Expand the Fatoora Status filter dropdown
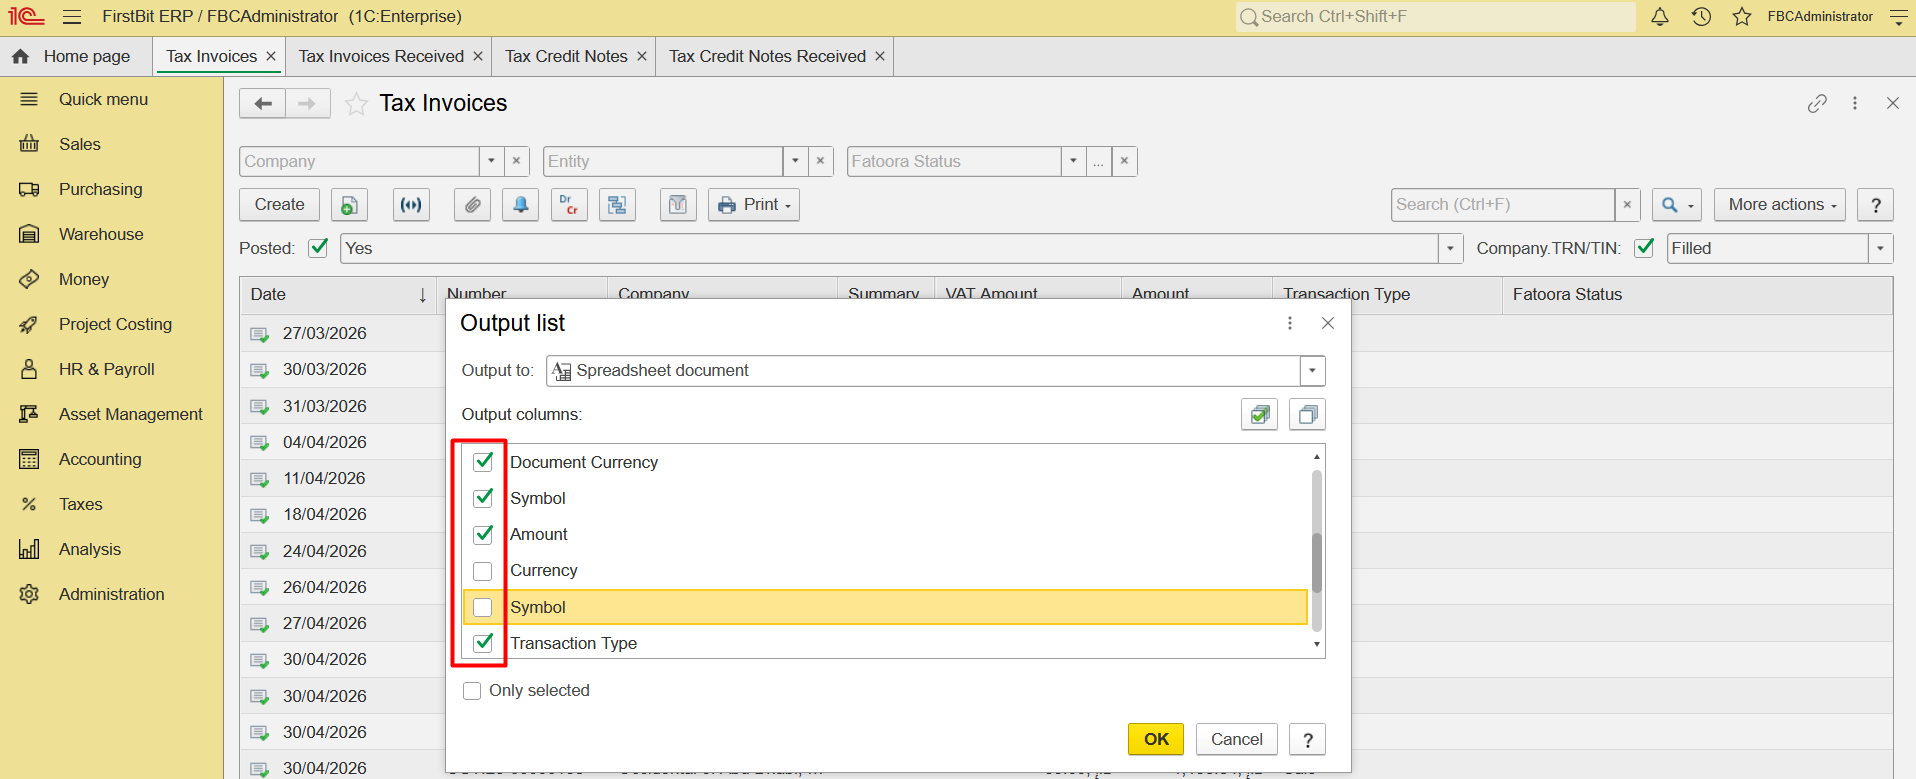 pyautogui.click(x=1073, y=161)
